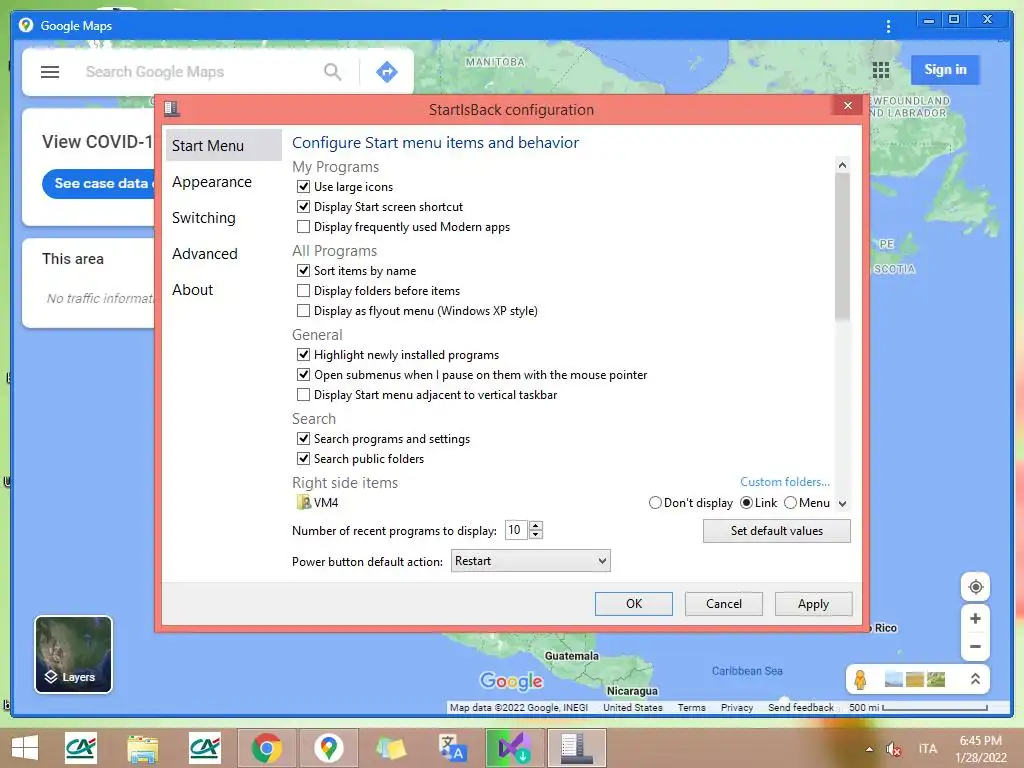Open Power button default action dropdown
The image size is (1024, 768).
point(530,561)
